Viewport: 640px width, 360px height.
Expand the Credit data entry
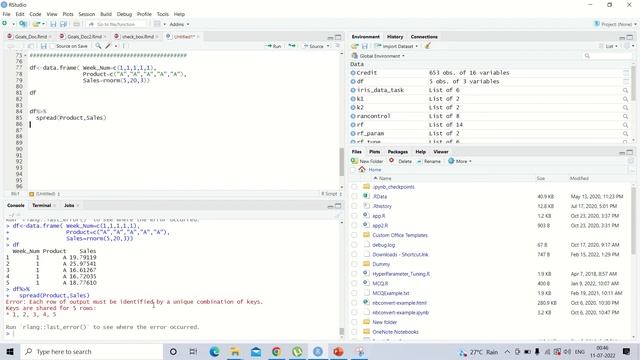coord(353,73)
